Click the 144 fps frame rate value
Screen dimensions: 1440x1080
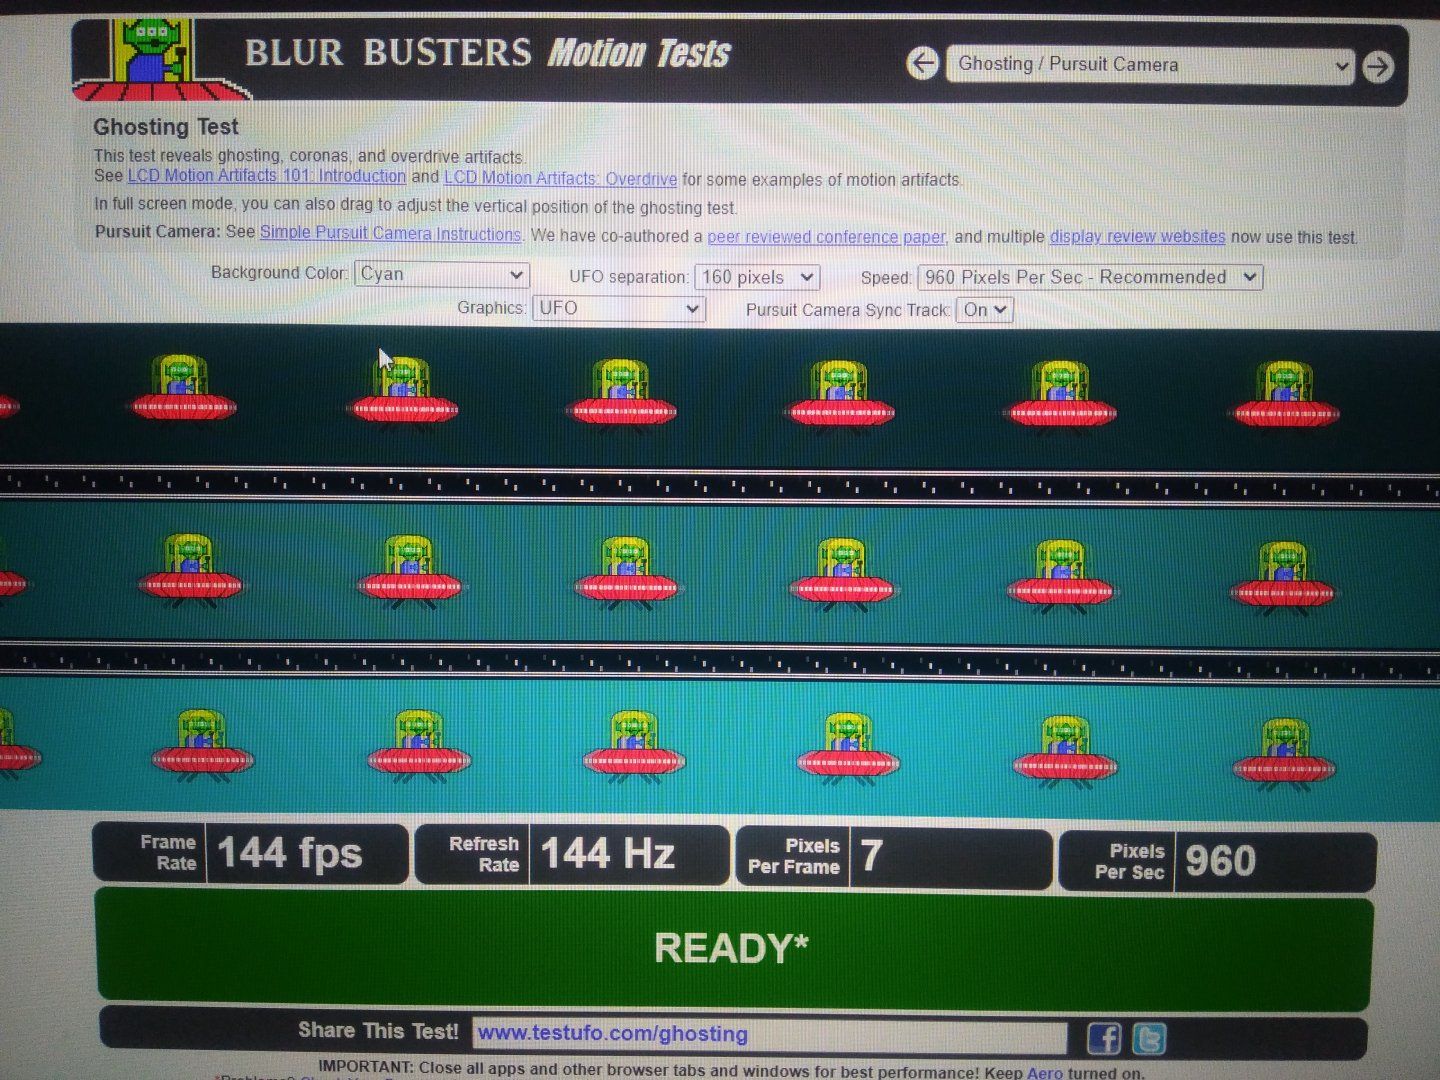click(289, 853)
